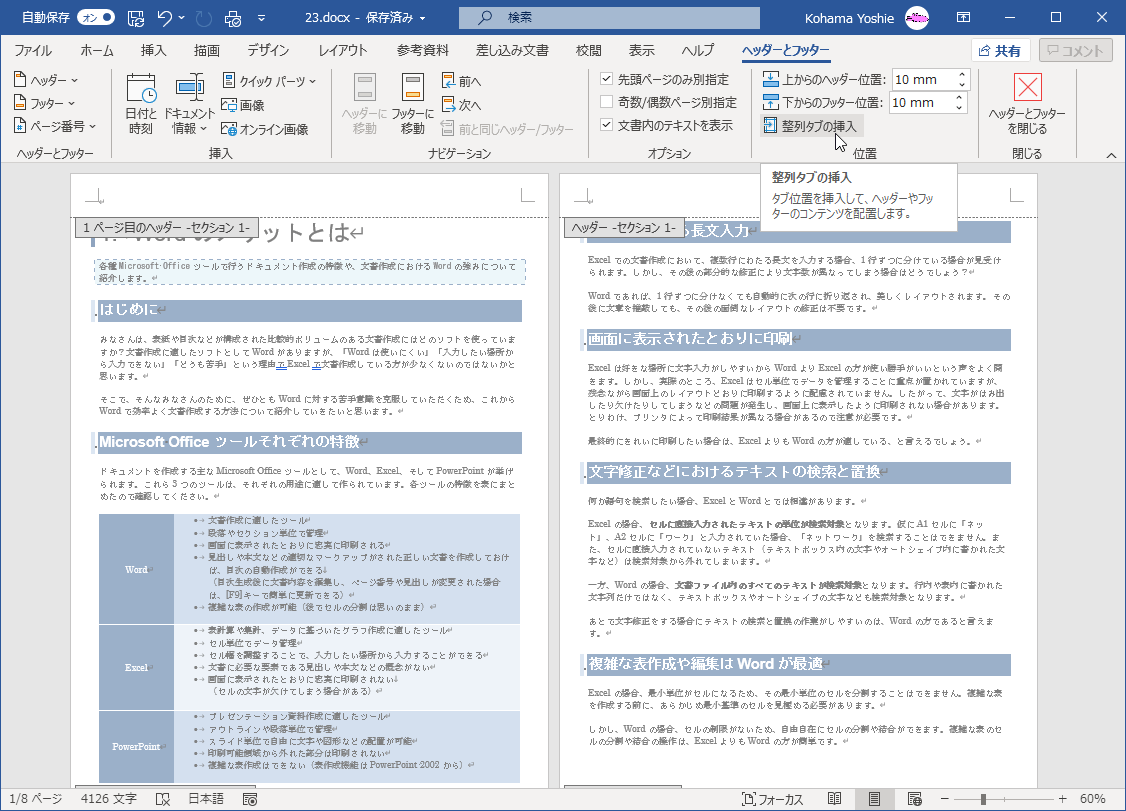
Task: Click the spelling check icon in status bar
Action: pos(163,799)
